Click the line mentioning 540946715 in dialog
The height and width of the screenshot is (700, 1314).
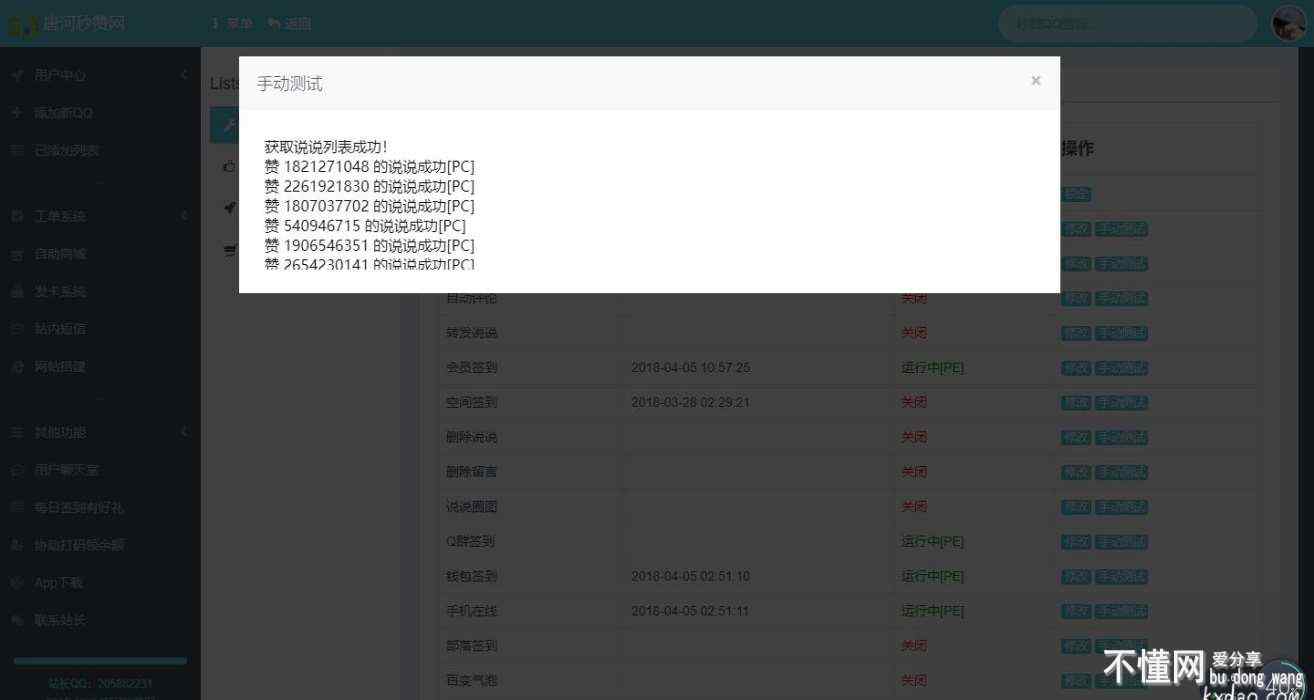[x=365, y=226]
